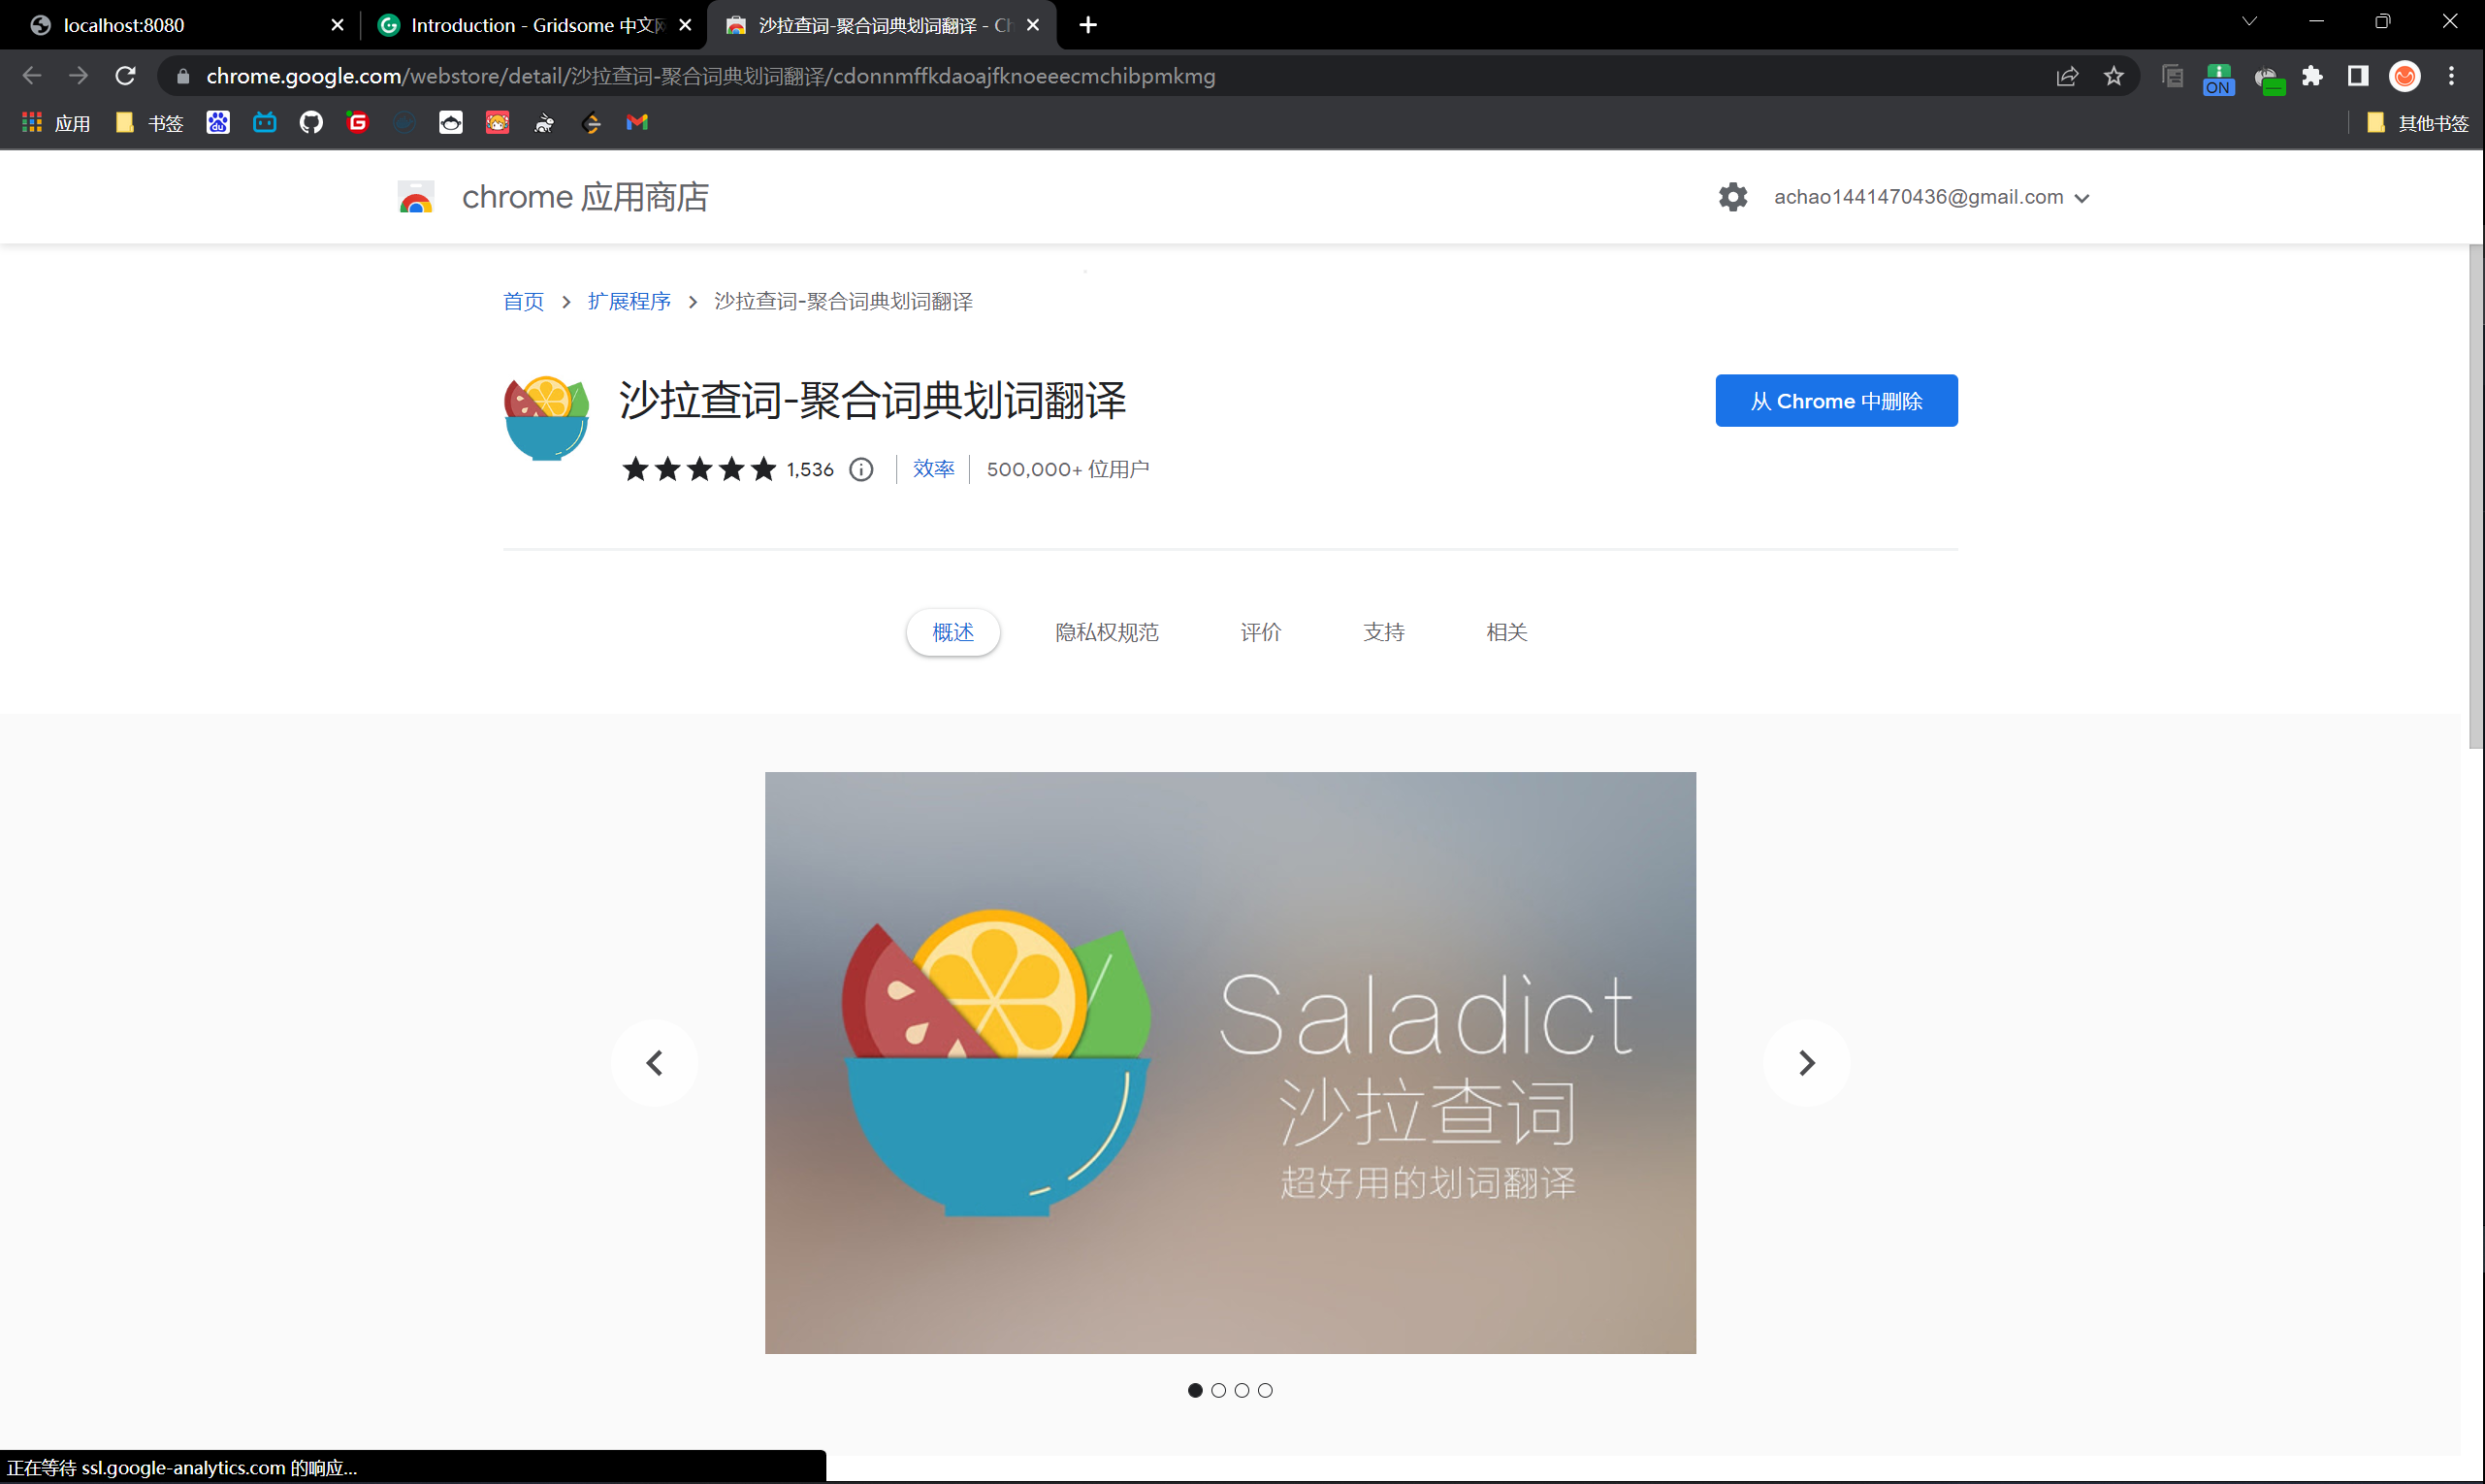The height and width of the screenshot is (1484, 2485).
Task: Open the Gmail bookmark icon
Action: pos(637,123)
